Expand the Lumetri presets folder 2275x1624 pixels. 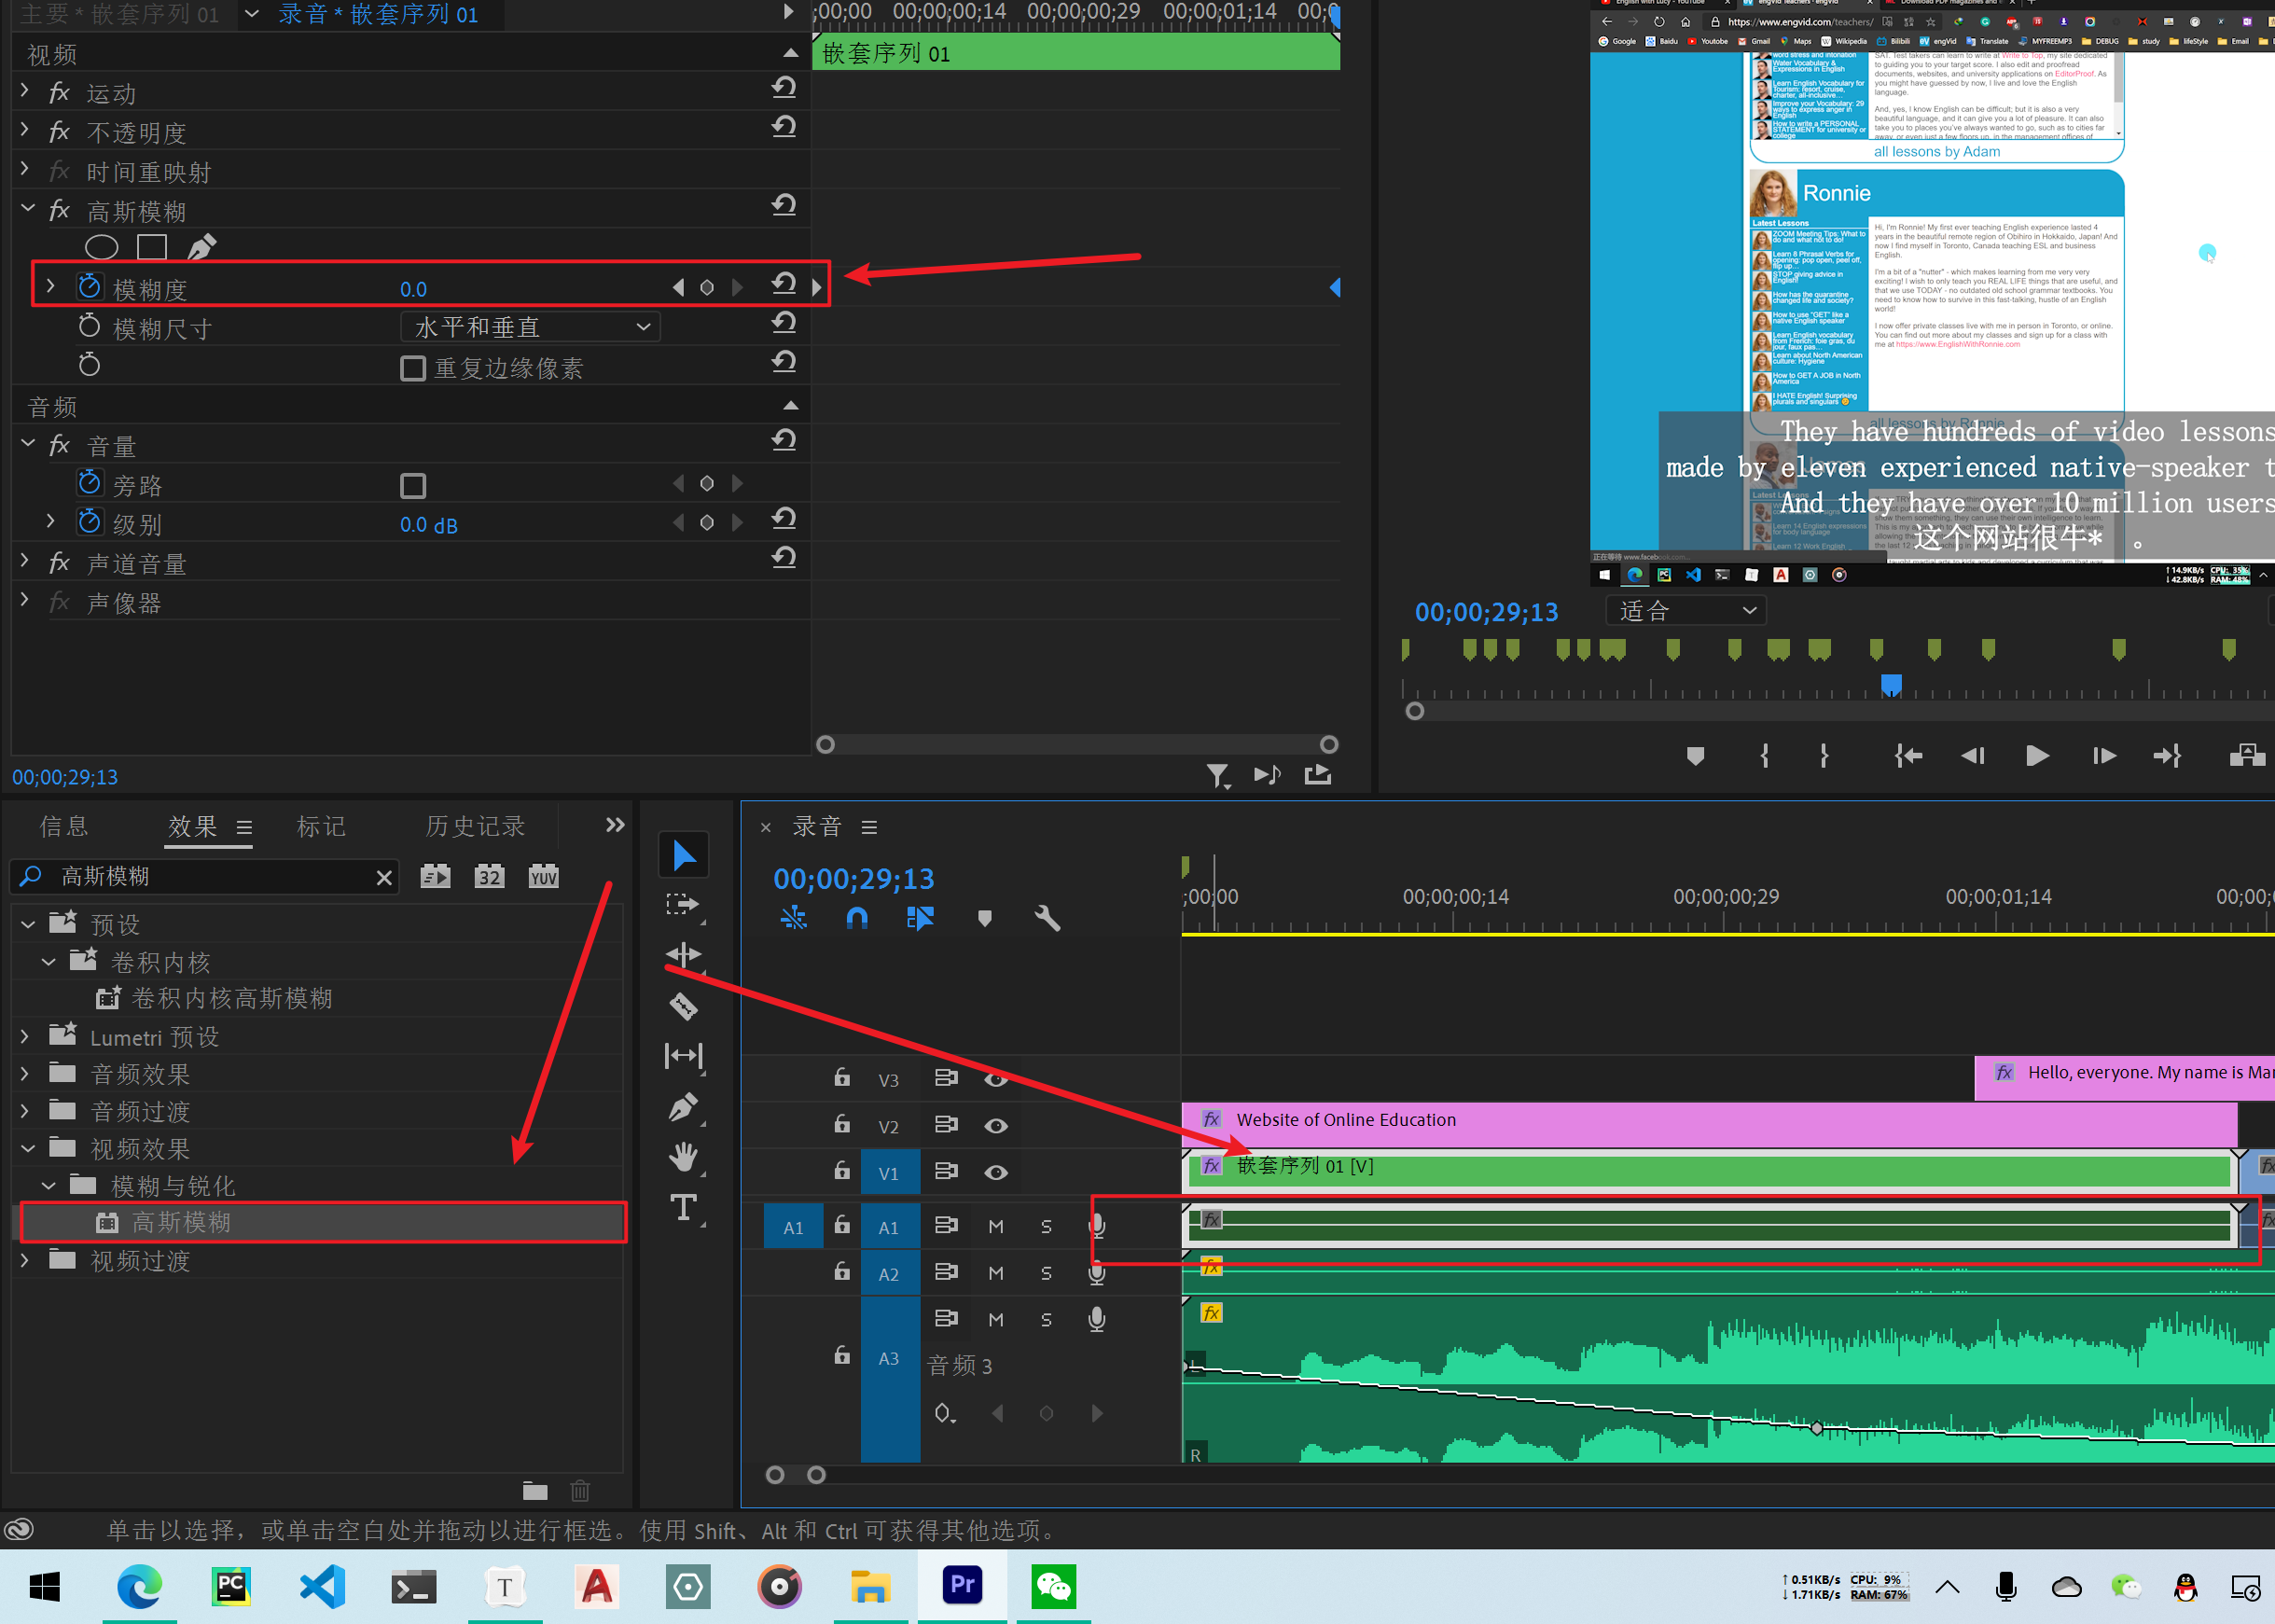tap(26, 1037)
